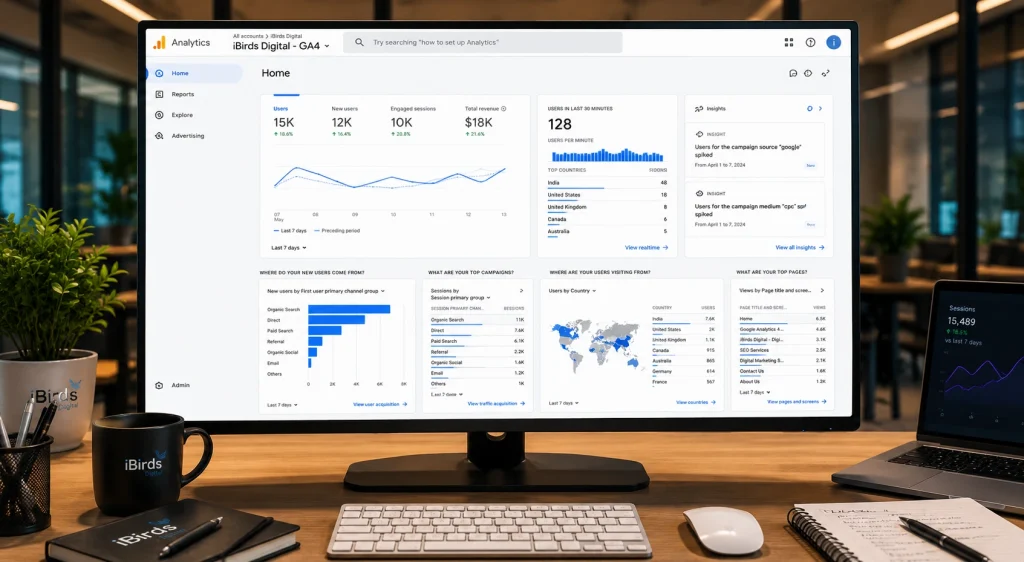Click the blue account avatar icon

833,42
